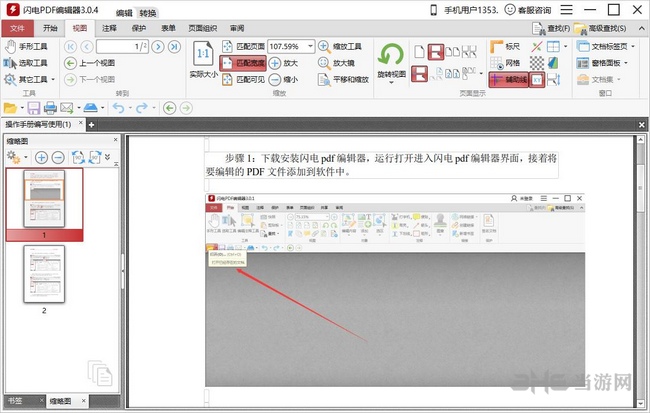Go to the first page arrow
The image size is (650, 413).
70,46
